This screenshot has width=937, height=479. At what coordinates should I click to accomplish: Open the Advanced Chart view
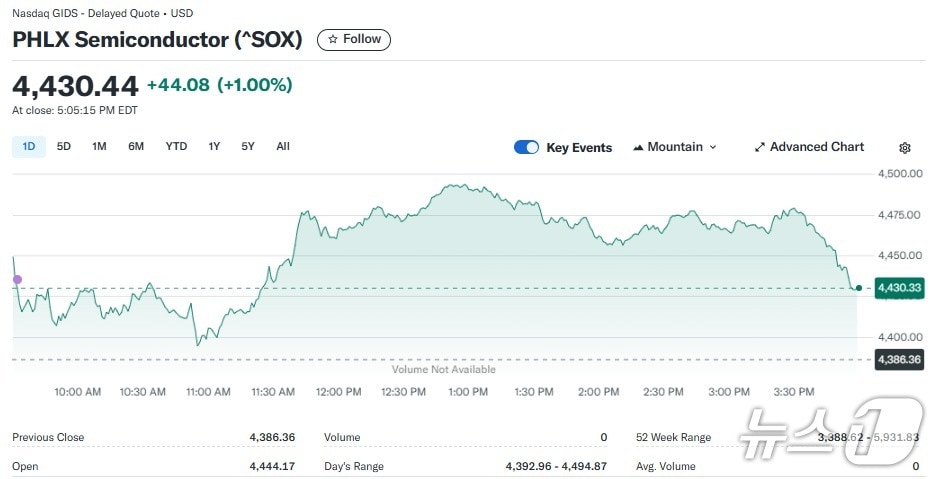tap(816, 147)
